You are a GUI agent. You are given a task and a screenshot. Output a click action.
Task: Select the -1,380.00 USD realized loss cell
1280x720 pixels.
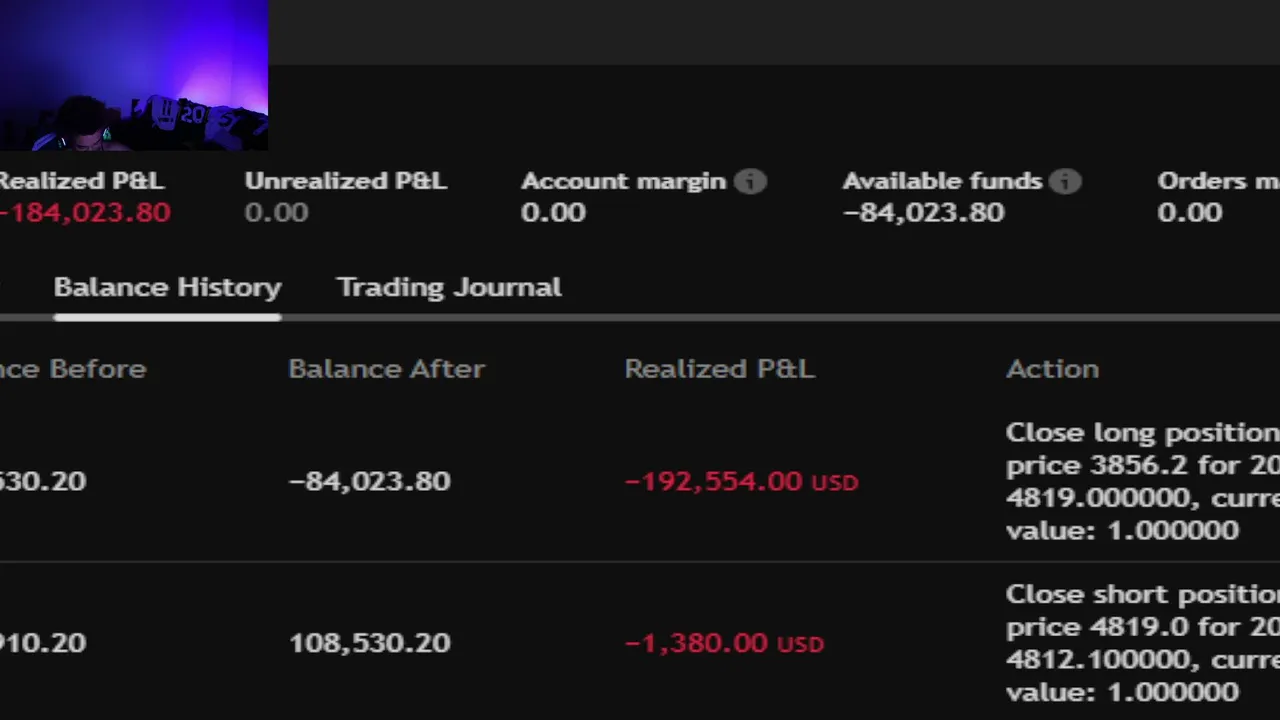coord(723,643)
